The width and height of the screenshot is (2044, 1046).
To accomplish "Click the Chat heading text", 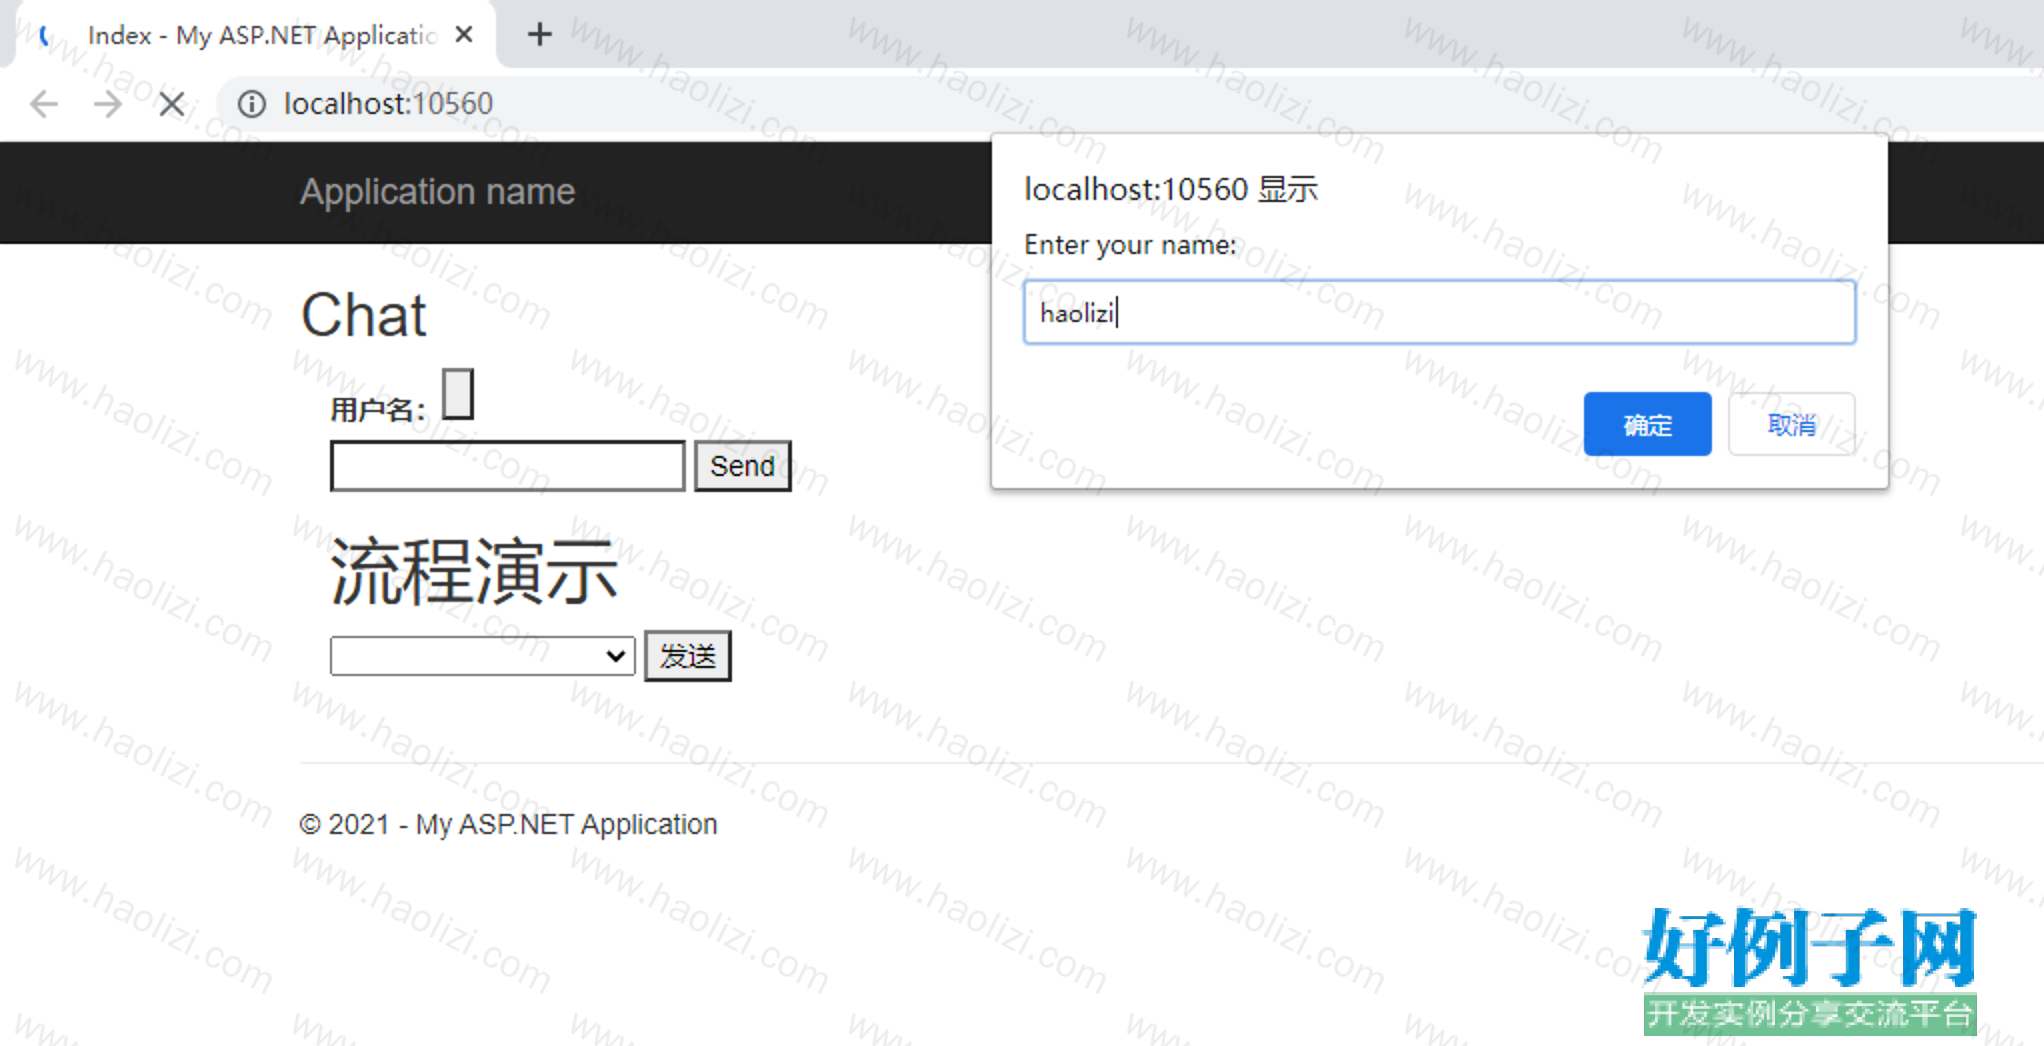I will point(364,315).
